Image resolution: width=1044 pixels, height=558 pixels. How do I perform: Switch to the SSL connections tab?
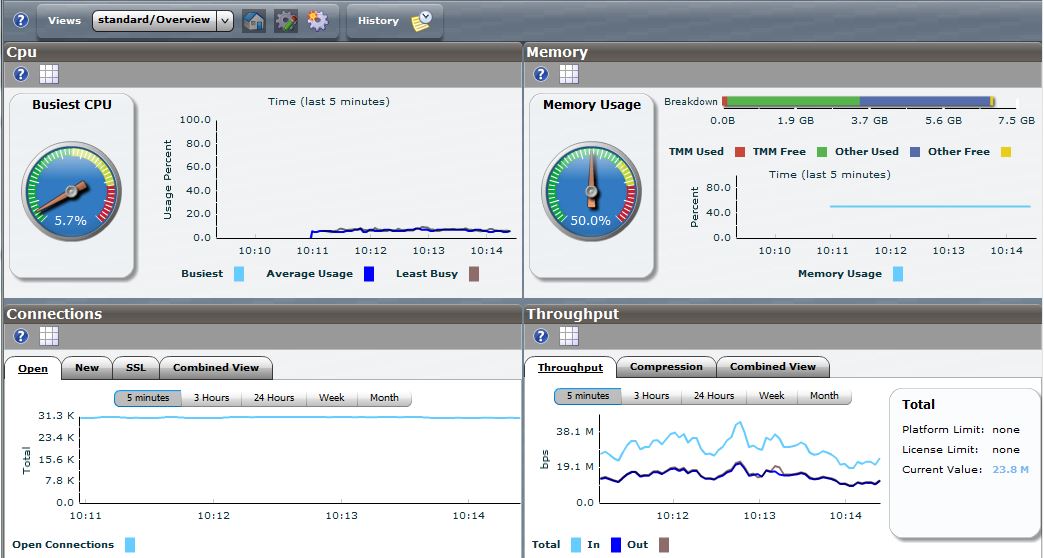pos(135,368)
